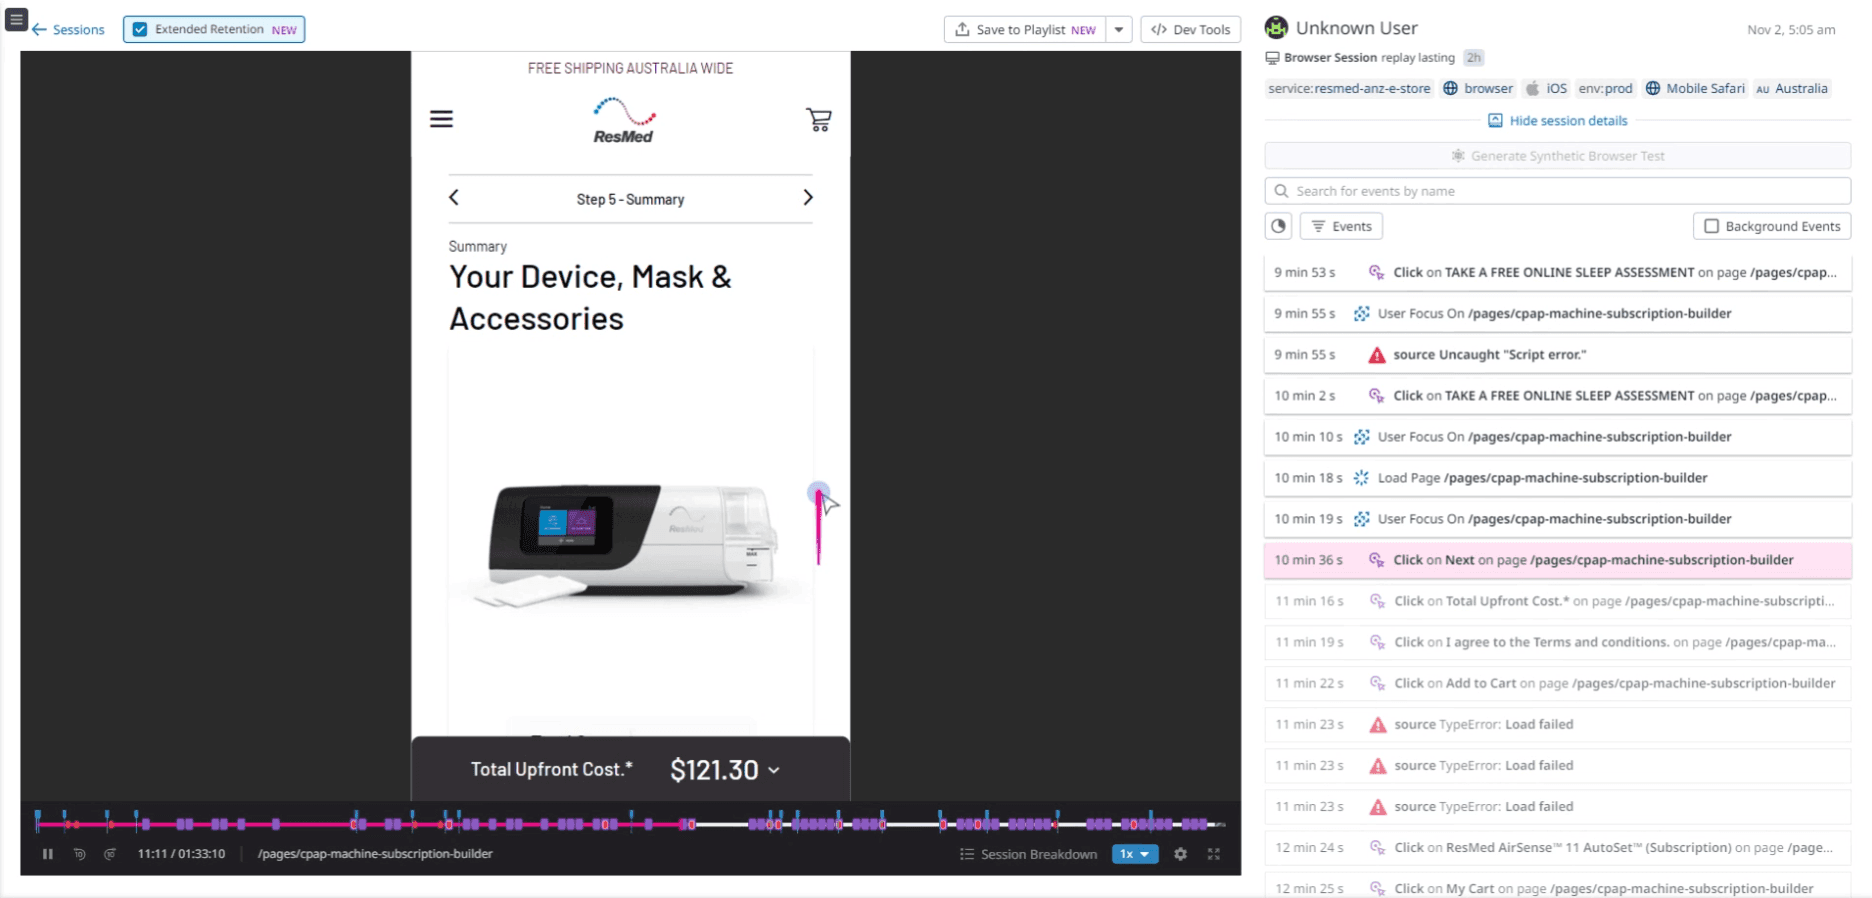Open replay player settings gear
Screen dimensions: 1872x898
coord(1181,854)
